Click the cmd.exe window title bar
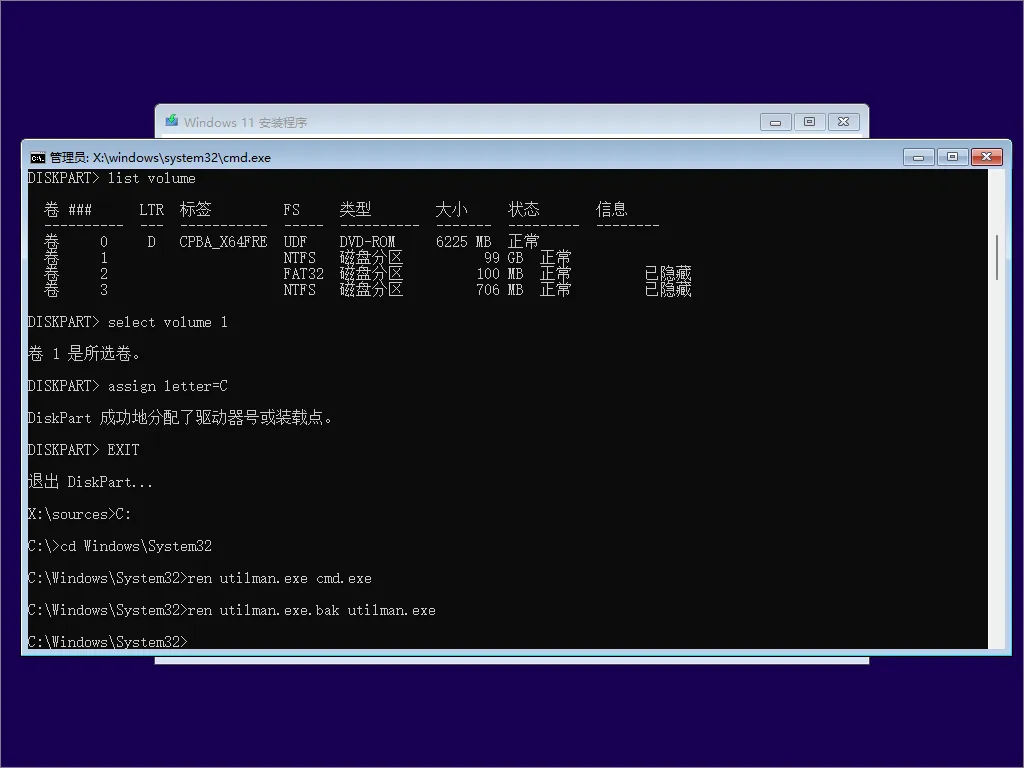This screenshot has height=768, width=1024. click(x=500, y=157)
